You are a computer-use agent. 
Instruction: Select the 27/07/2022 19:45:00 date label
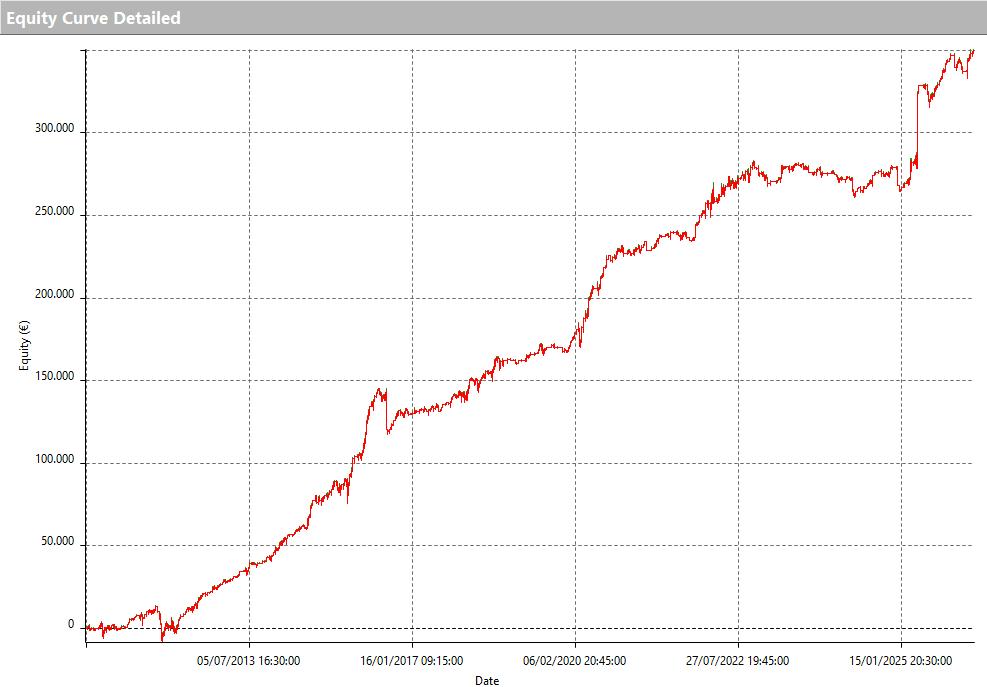click(x=738, y=660)
